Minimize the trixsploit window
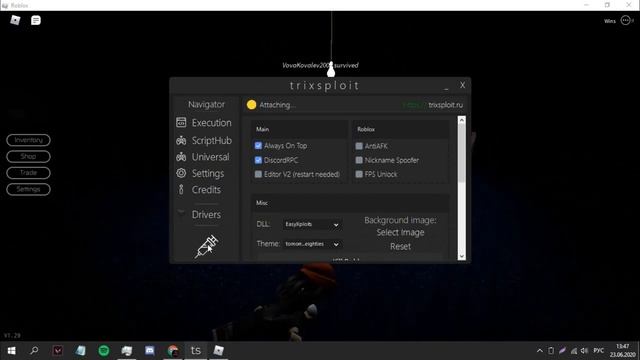Image resolution: width=640 pixels, height=360 pixels. [446, 87]
